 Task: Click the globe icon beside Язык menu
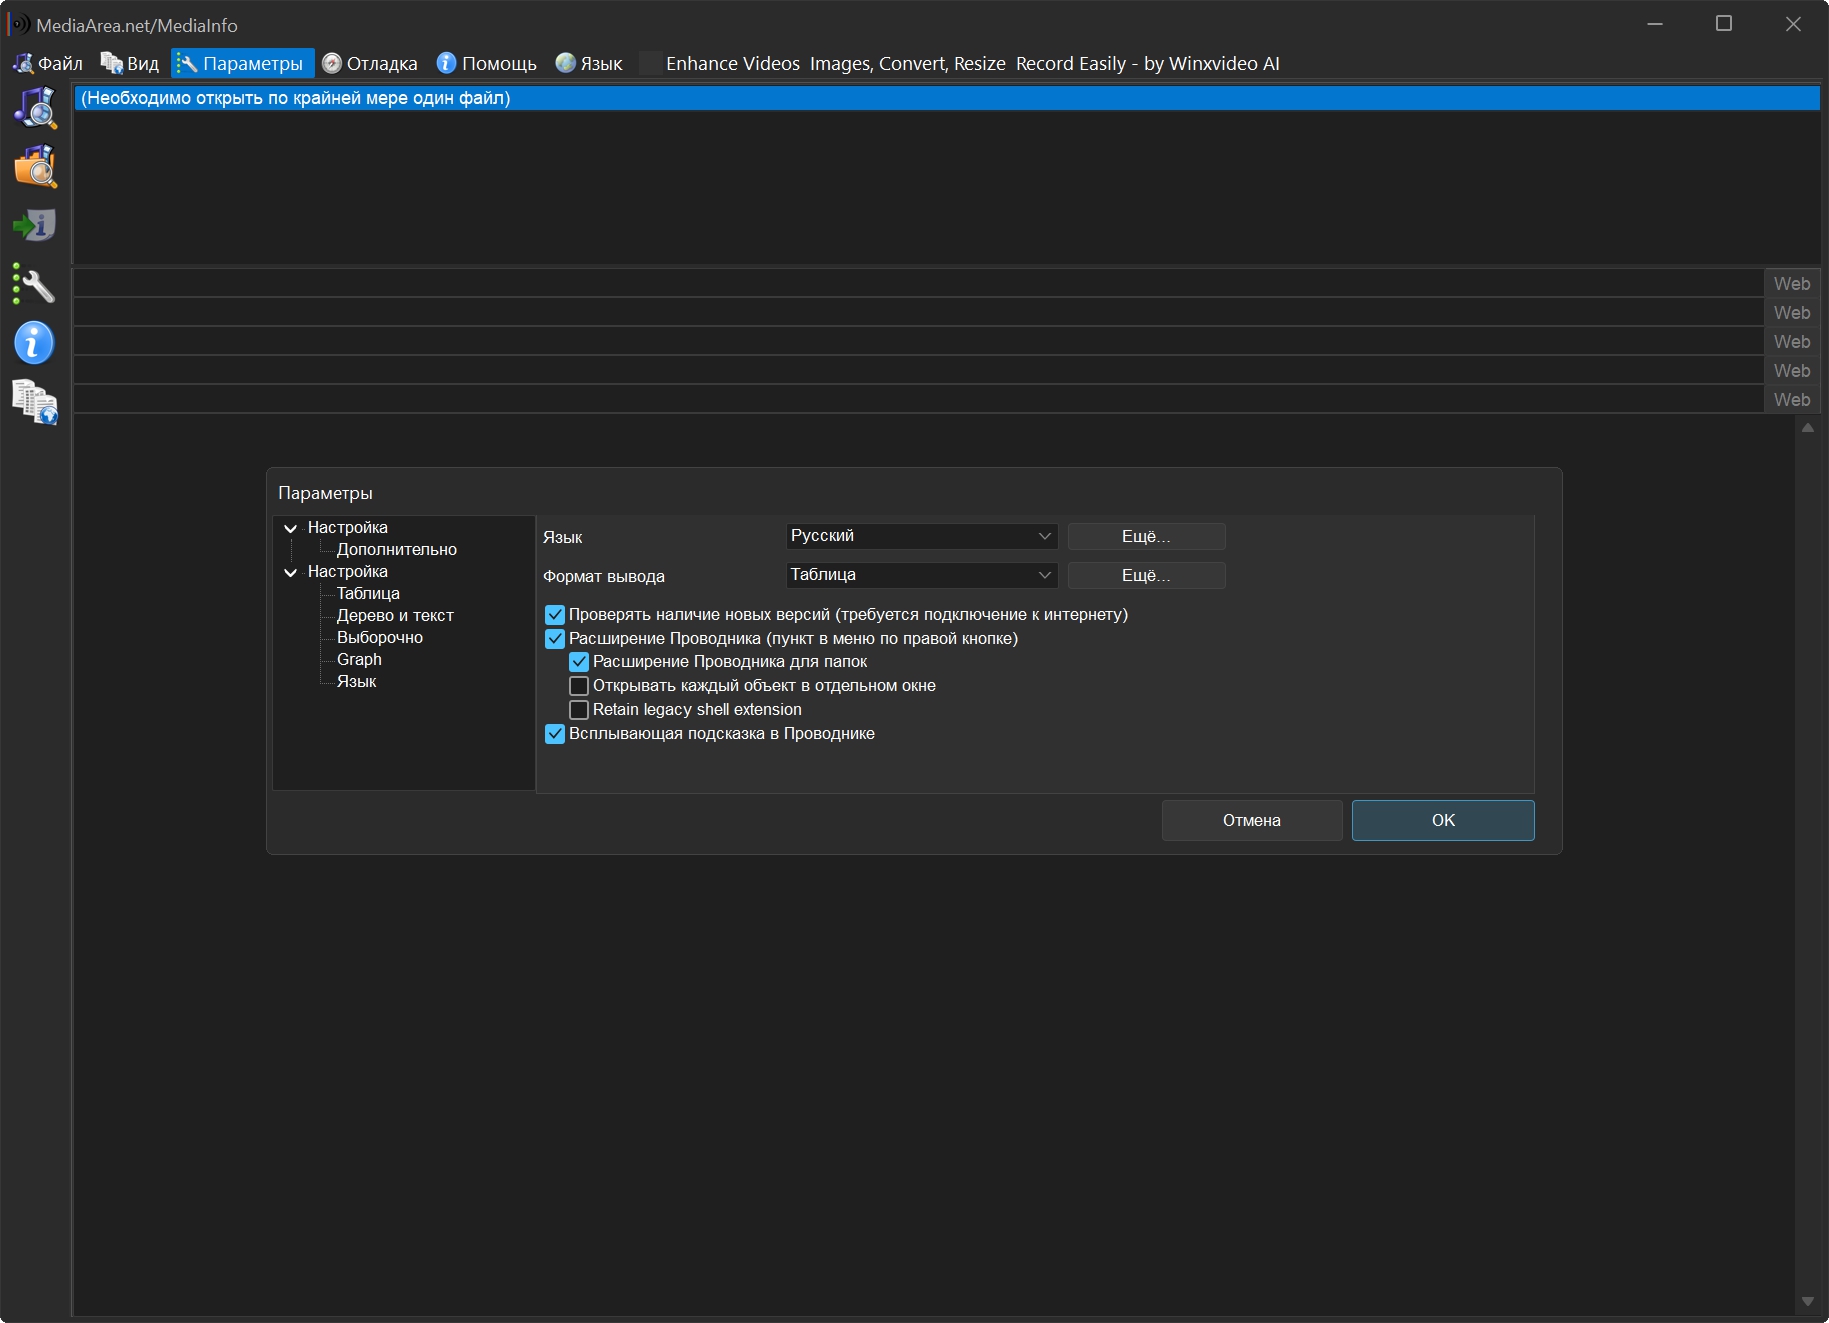(x=566, y=63)
